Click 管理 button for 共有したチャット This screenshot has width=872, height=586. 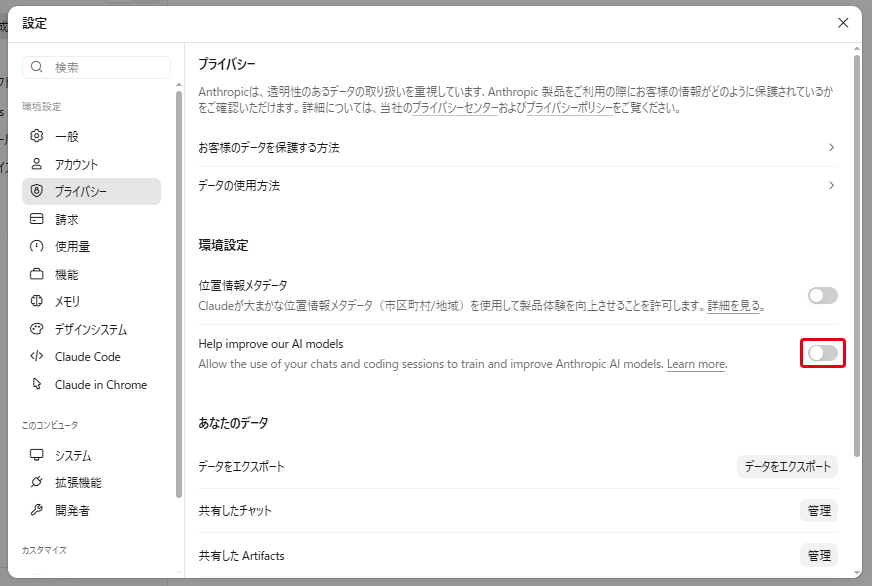[x=819, y=510]
